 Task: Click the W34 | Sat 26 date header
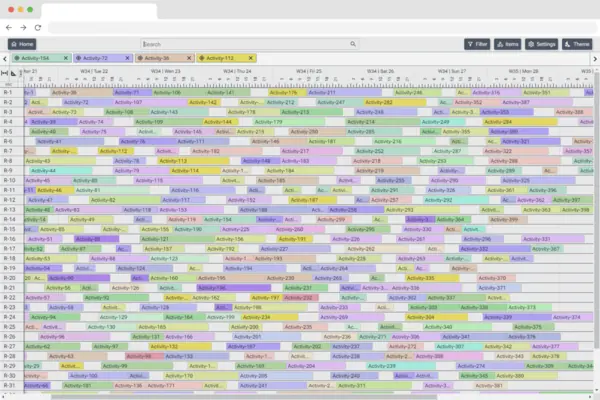380,71
